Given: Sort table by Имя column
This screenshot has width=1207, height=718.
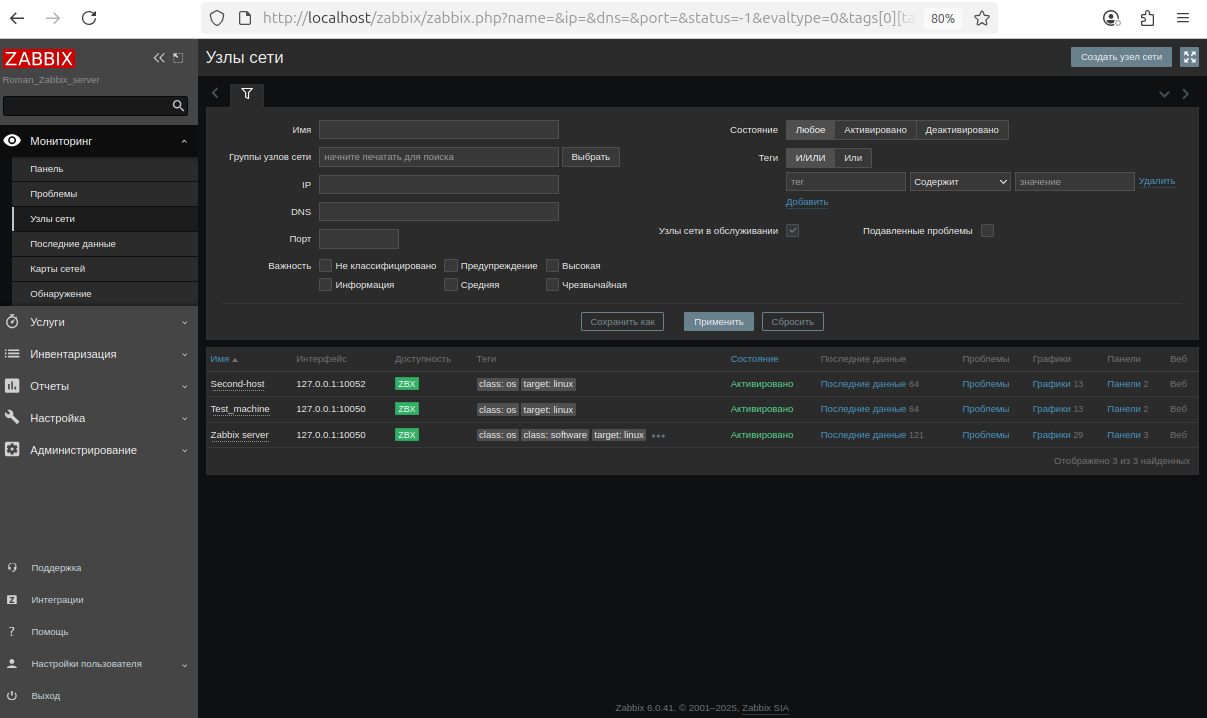Looking at the screenshot, I should 224,359.
